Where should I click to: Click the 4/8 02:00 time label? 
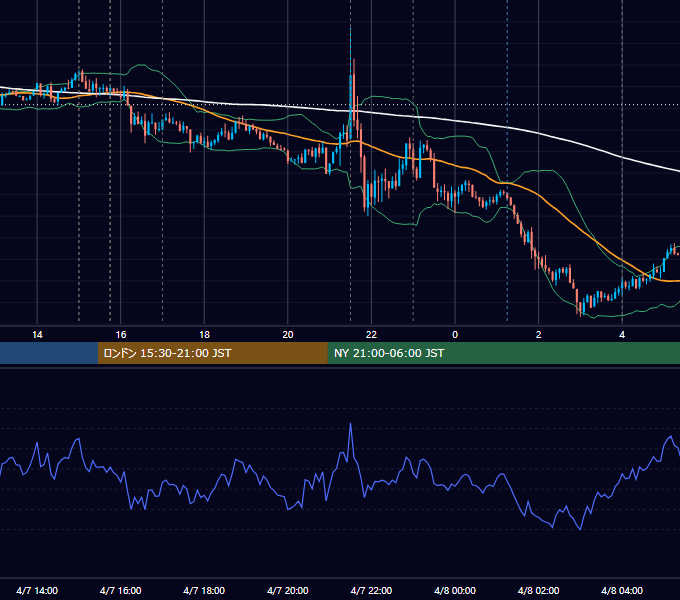coord(538,590)
